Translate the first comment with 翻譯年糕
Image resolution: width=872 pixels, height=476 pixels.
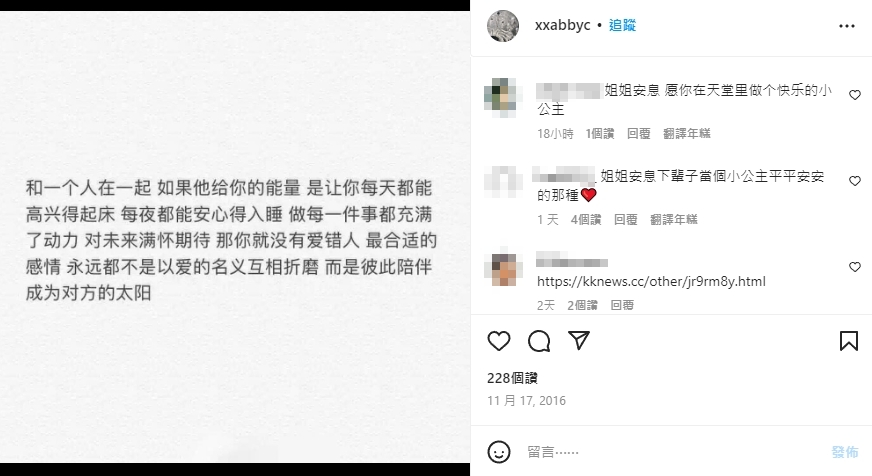pyautogui.click(x=687, y=133)
